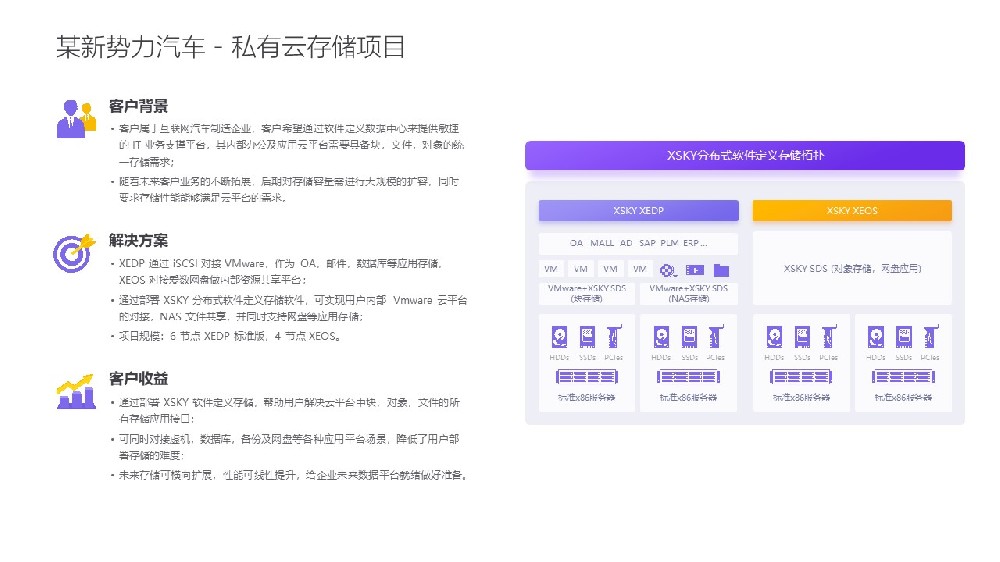
Task: Select the purple folder icon in the XEDP panel
Action: tap(721, 270)
